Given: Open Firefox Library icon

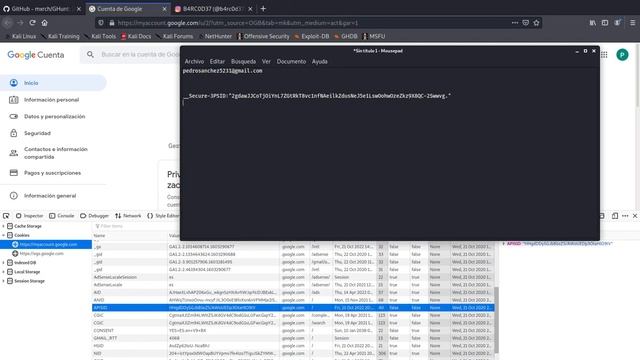Looking at the screenshot, I should (x=593, y=23).
